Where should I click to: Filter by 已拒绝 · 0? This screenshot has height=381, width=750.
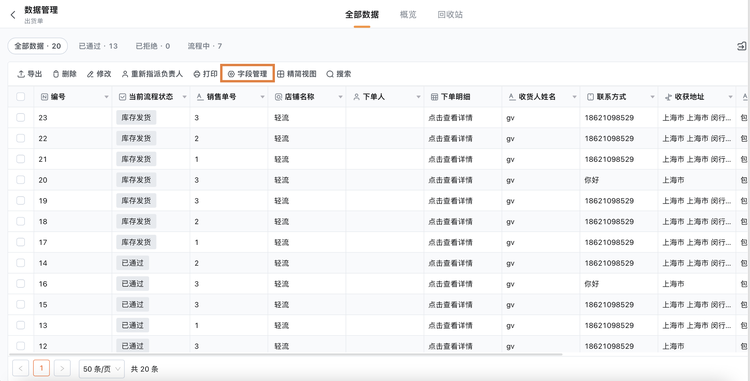[153, 46]
